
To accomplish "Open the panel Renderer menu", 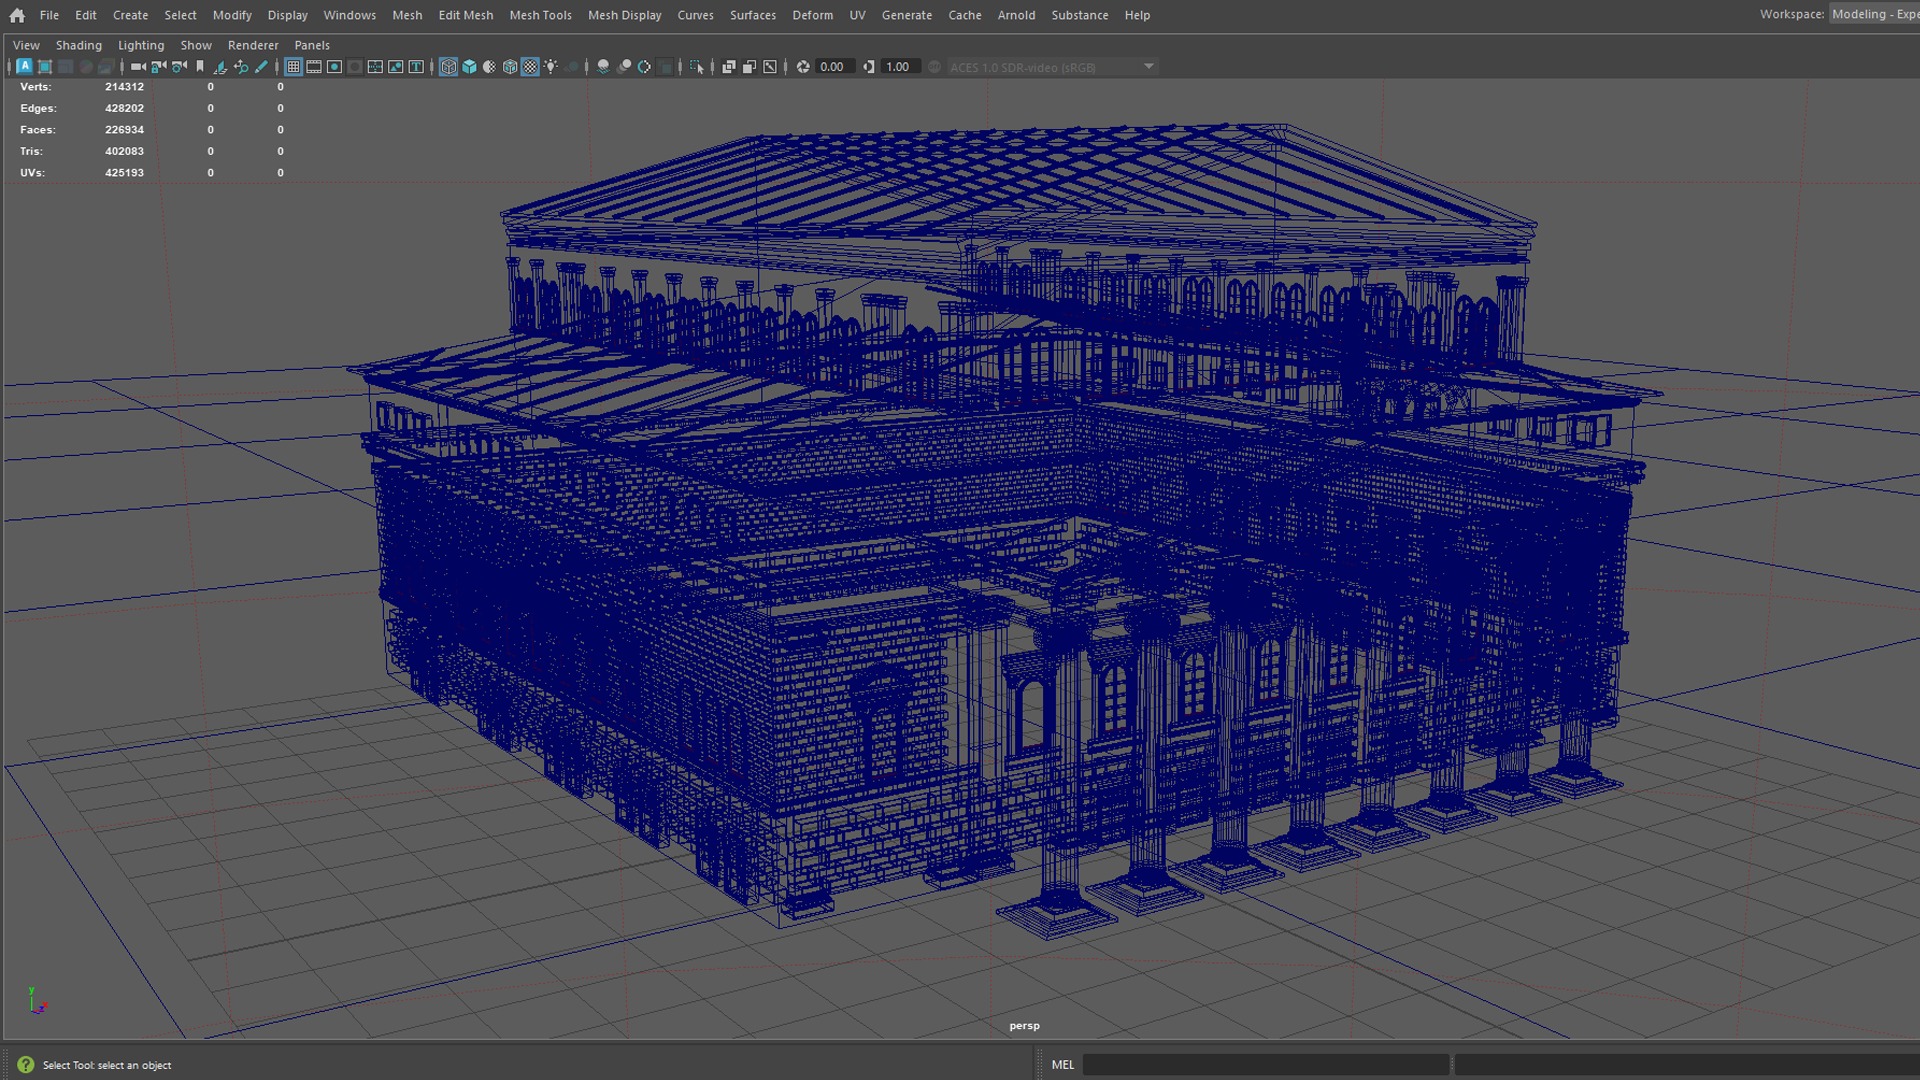I will [x=253, y=45].
